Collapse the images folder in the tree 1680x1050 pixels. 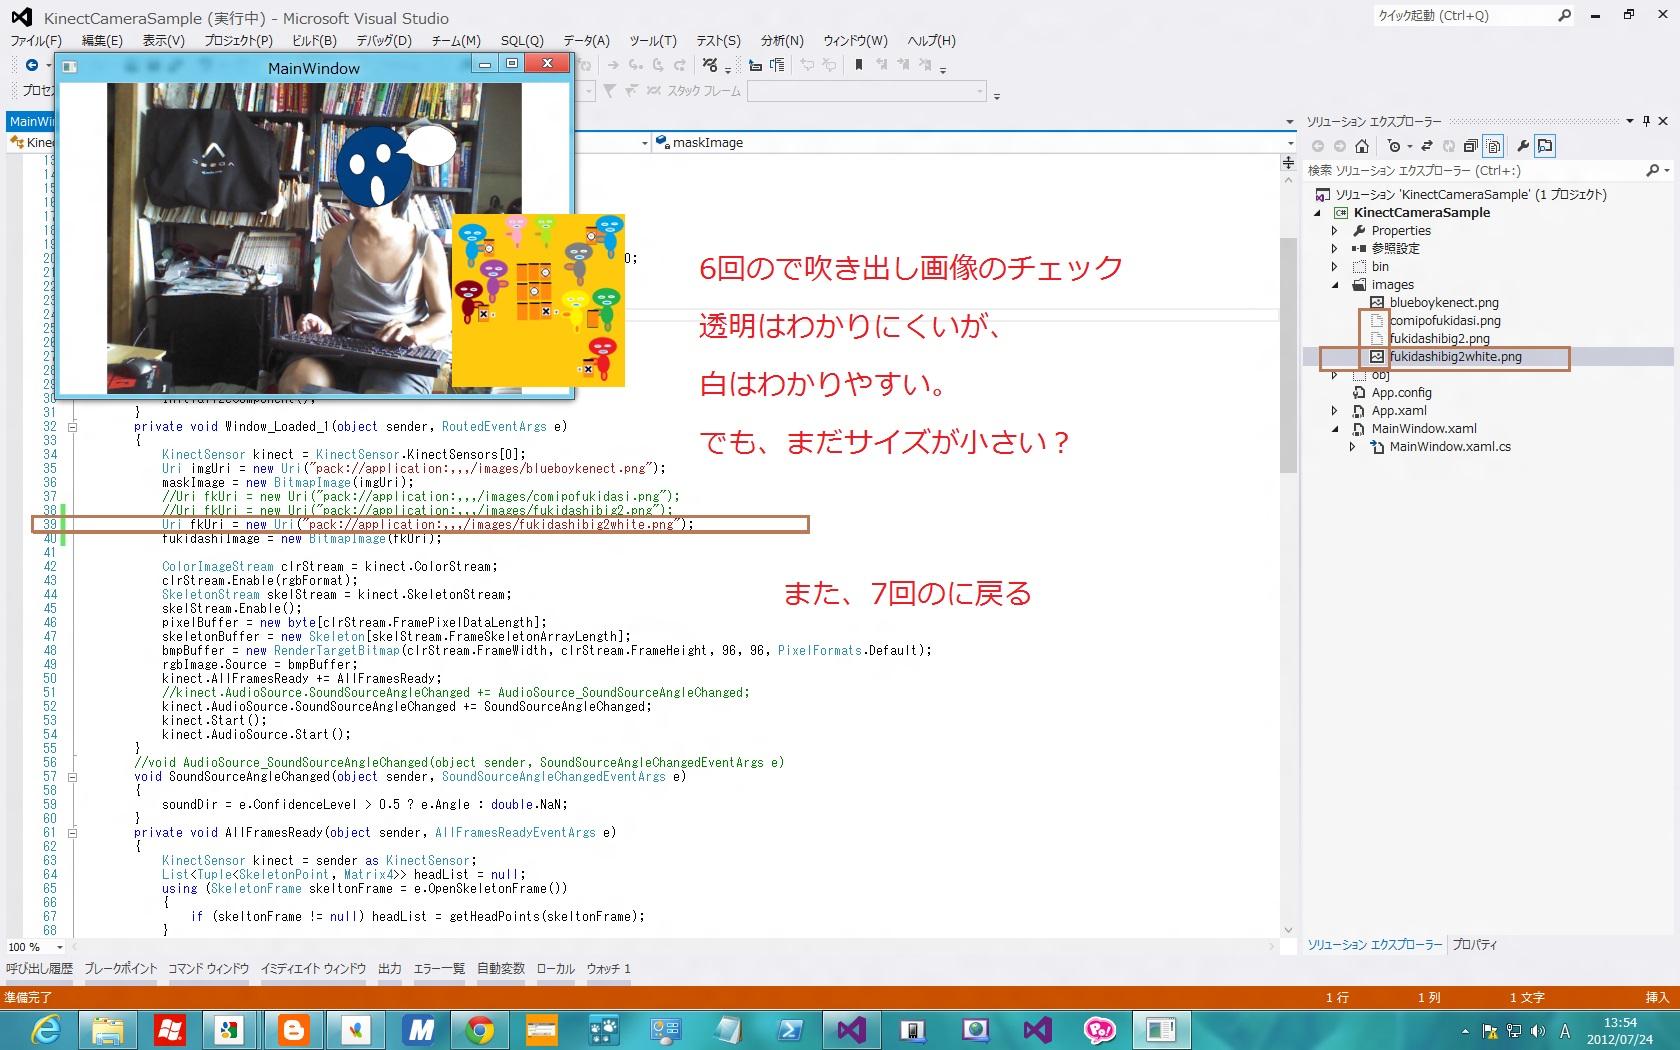pyautogui.click(x=1335, y=285)
